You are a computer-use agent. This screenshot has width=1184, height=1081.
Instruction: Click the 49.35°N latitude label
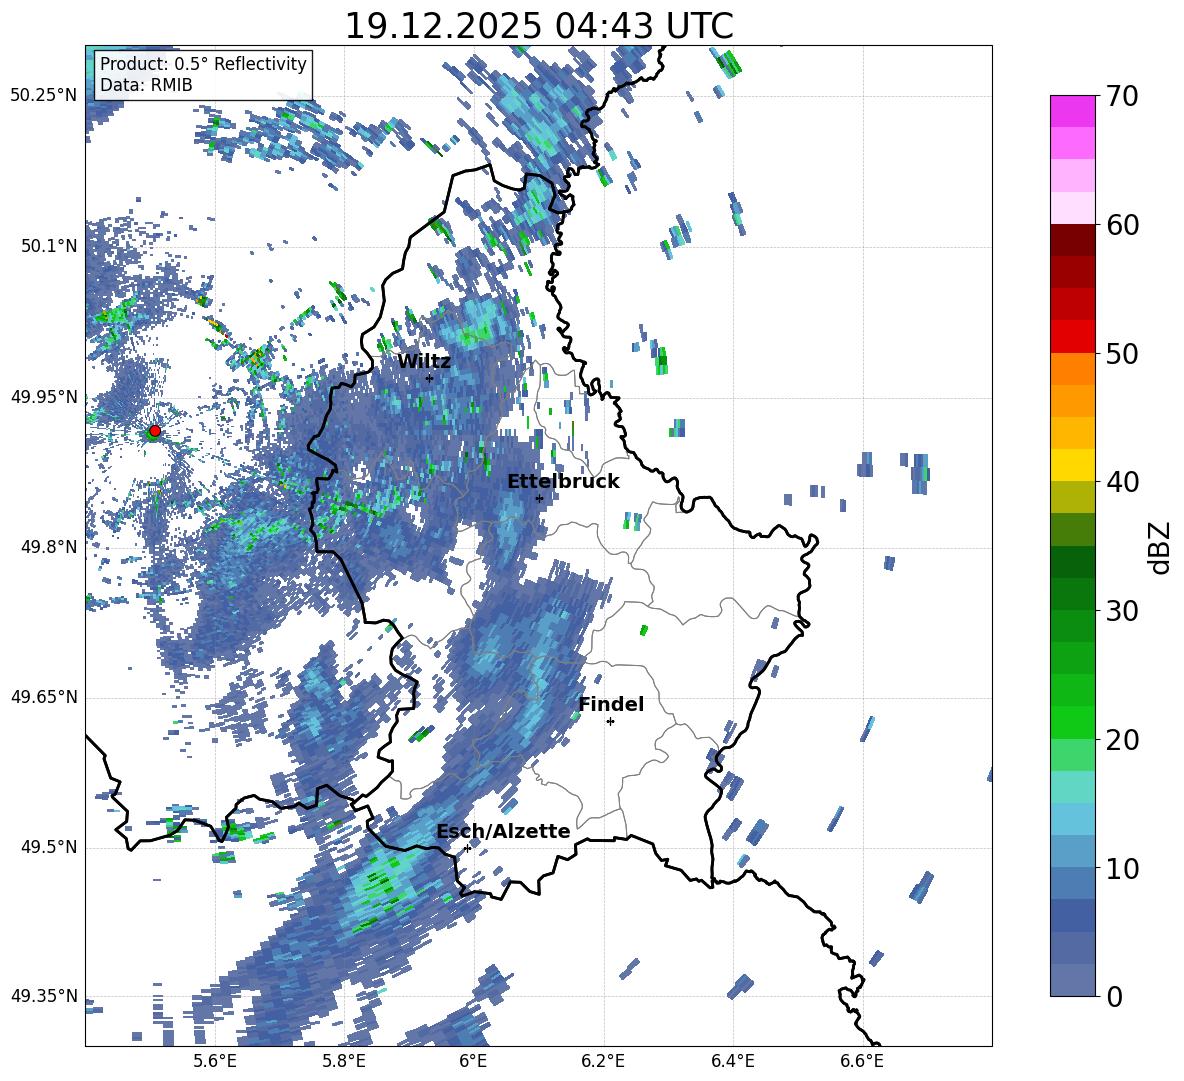(x=44, y=996)
